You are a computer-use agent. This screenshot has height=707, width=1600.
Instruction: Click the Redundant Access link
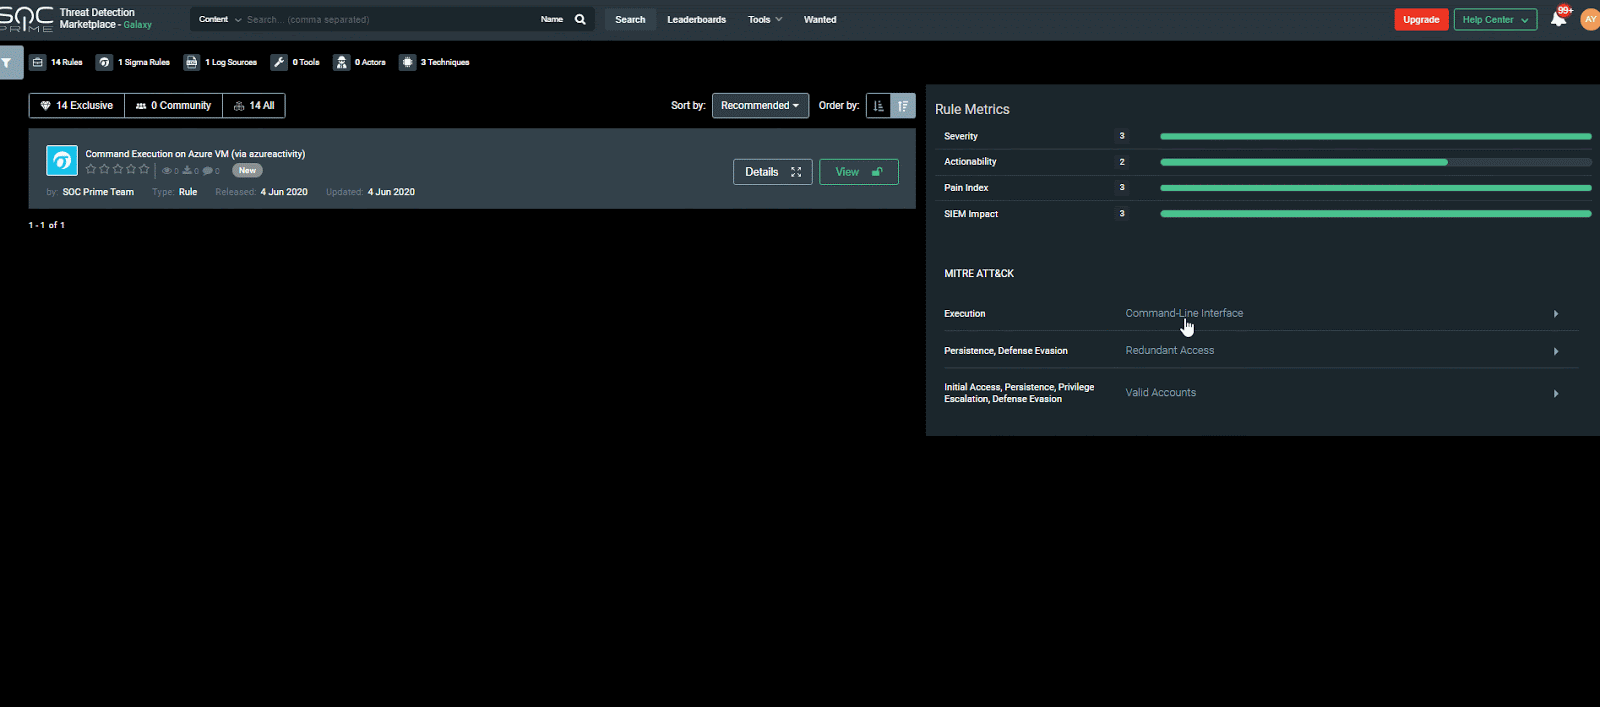coord(1170,350)
